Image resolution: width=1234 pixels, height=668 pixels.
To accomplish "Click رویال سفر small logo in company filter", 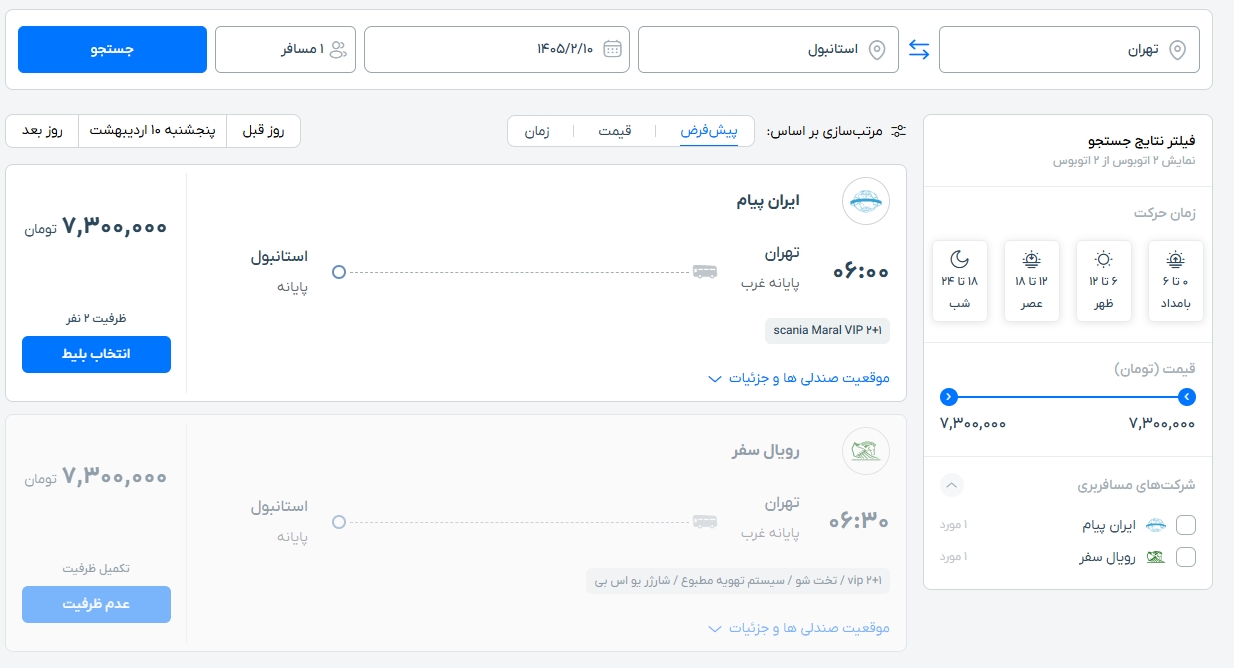I will (1155, 557).
